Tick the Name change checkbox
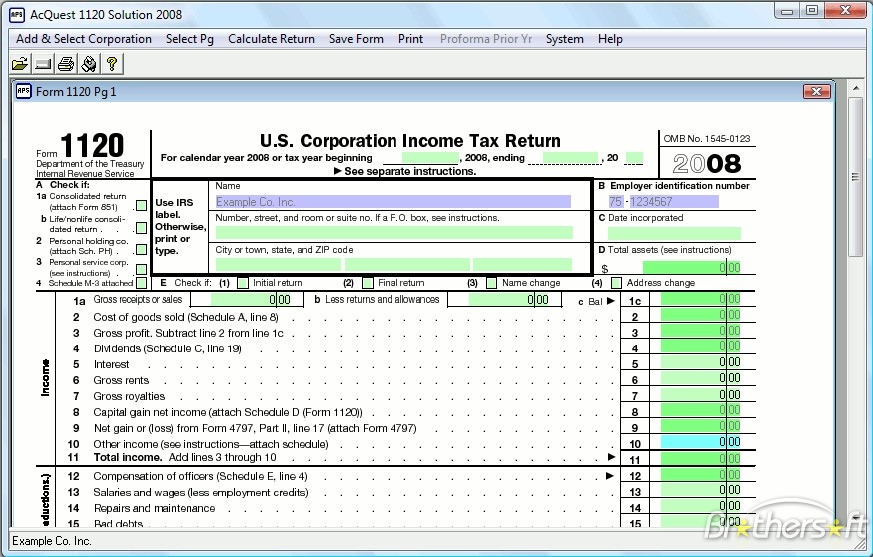 [x=492, y=283]
